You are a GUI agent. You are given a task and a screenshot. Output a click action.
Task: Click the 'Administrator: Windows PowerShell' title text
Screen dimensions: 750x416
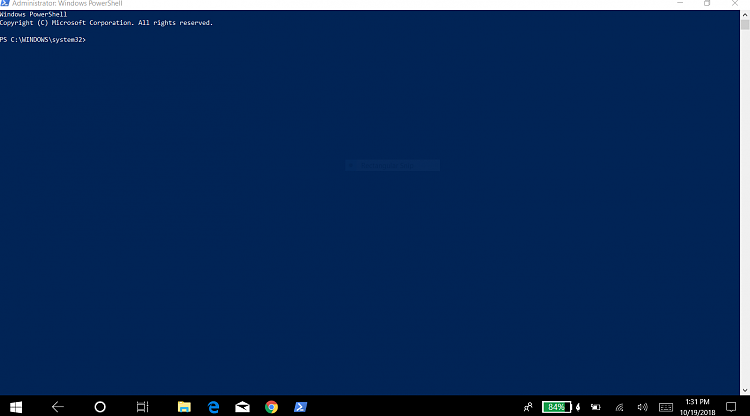[x=67, y=3]
